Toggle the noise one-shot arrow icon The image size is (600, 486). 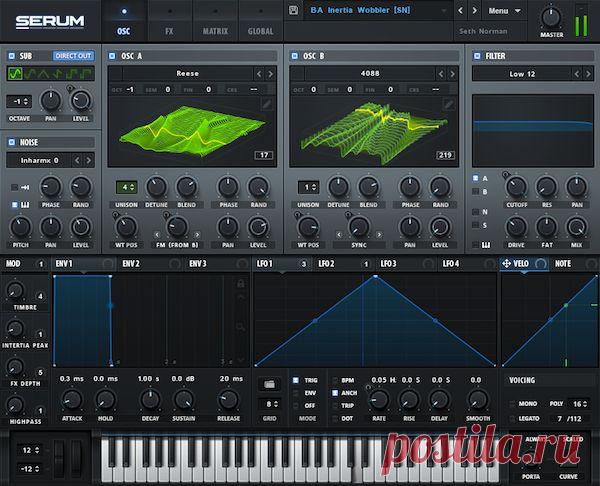point(25,187)
